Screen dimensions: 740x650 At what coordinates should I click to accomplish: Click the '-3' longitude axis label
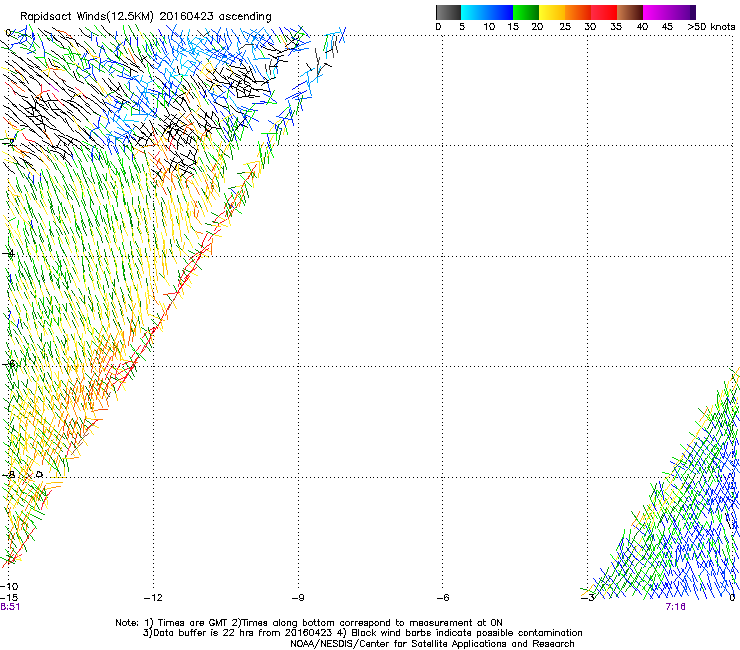pos(588,598)
